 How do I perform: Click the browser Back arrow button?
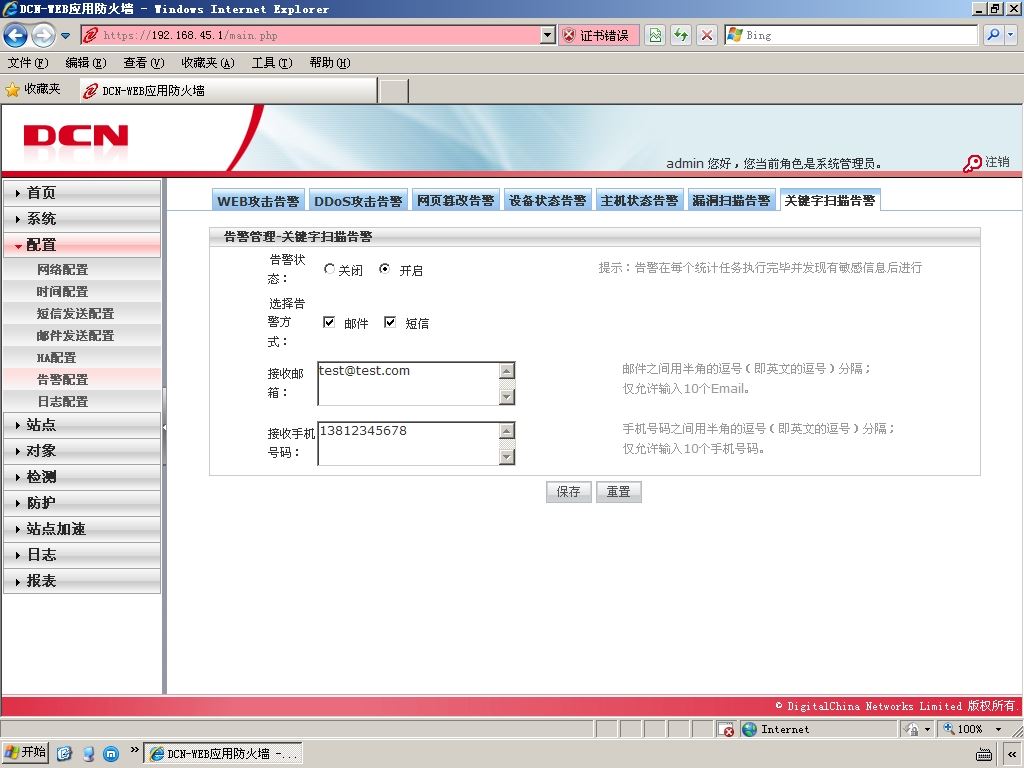click(16, 35)
